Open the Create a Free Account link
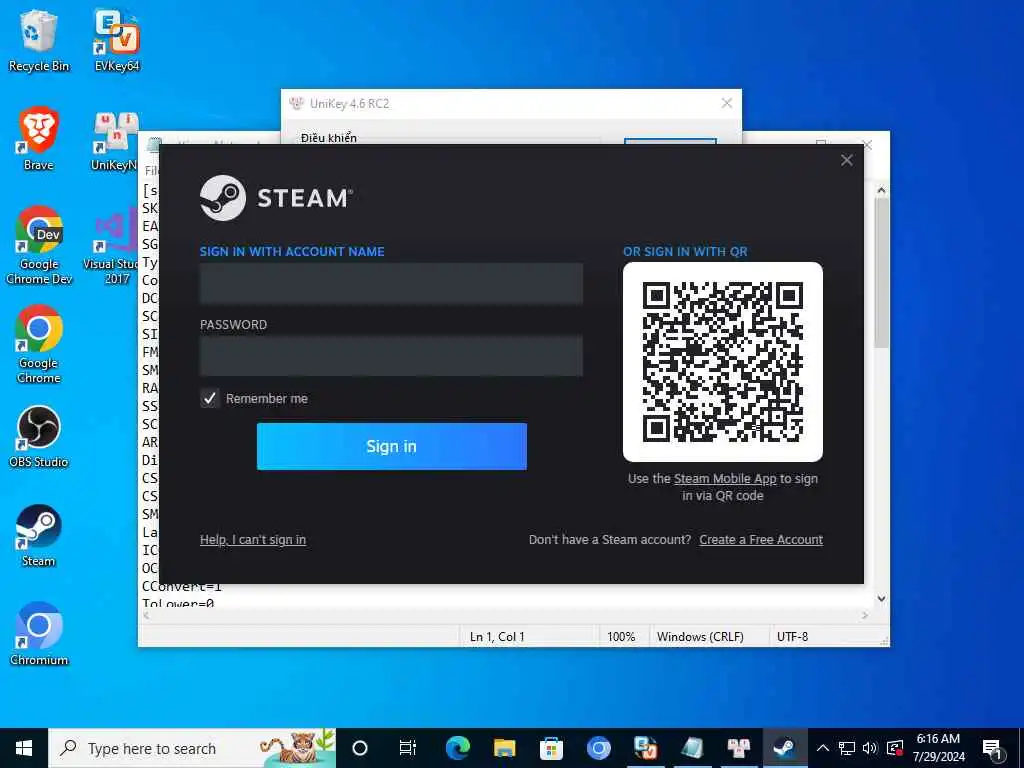Screen dimensions: 1024x768 [761, 539]
